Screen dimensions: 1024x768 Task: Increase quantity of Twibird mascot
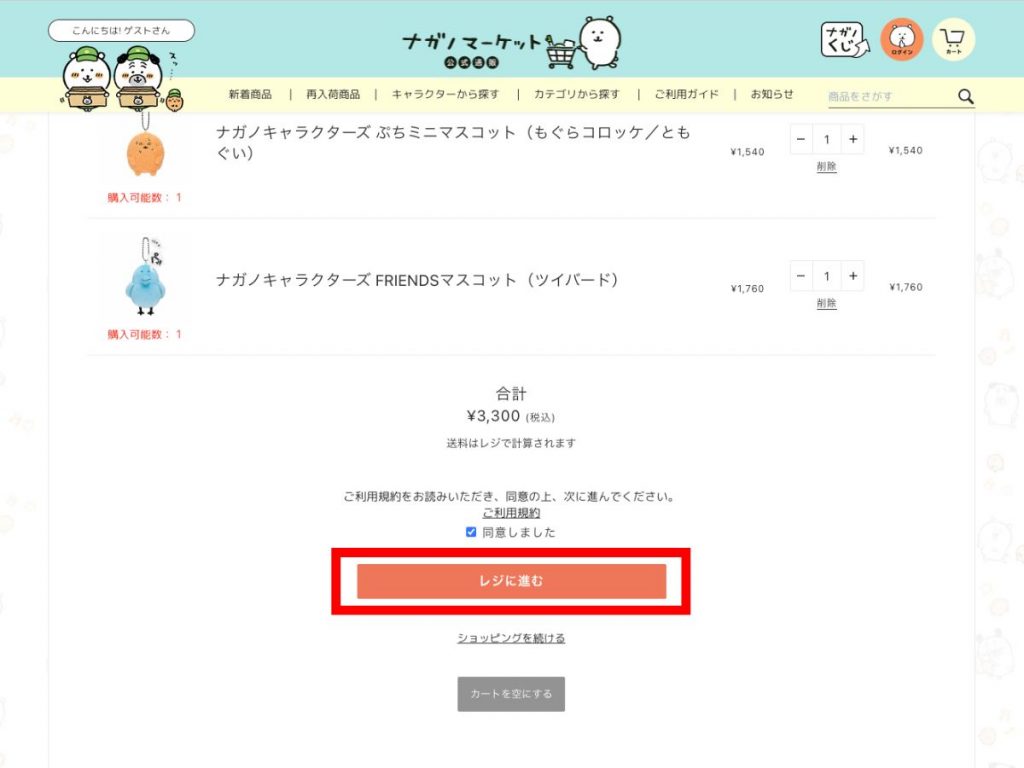[852, 276]
